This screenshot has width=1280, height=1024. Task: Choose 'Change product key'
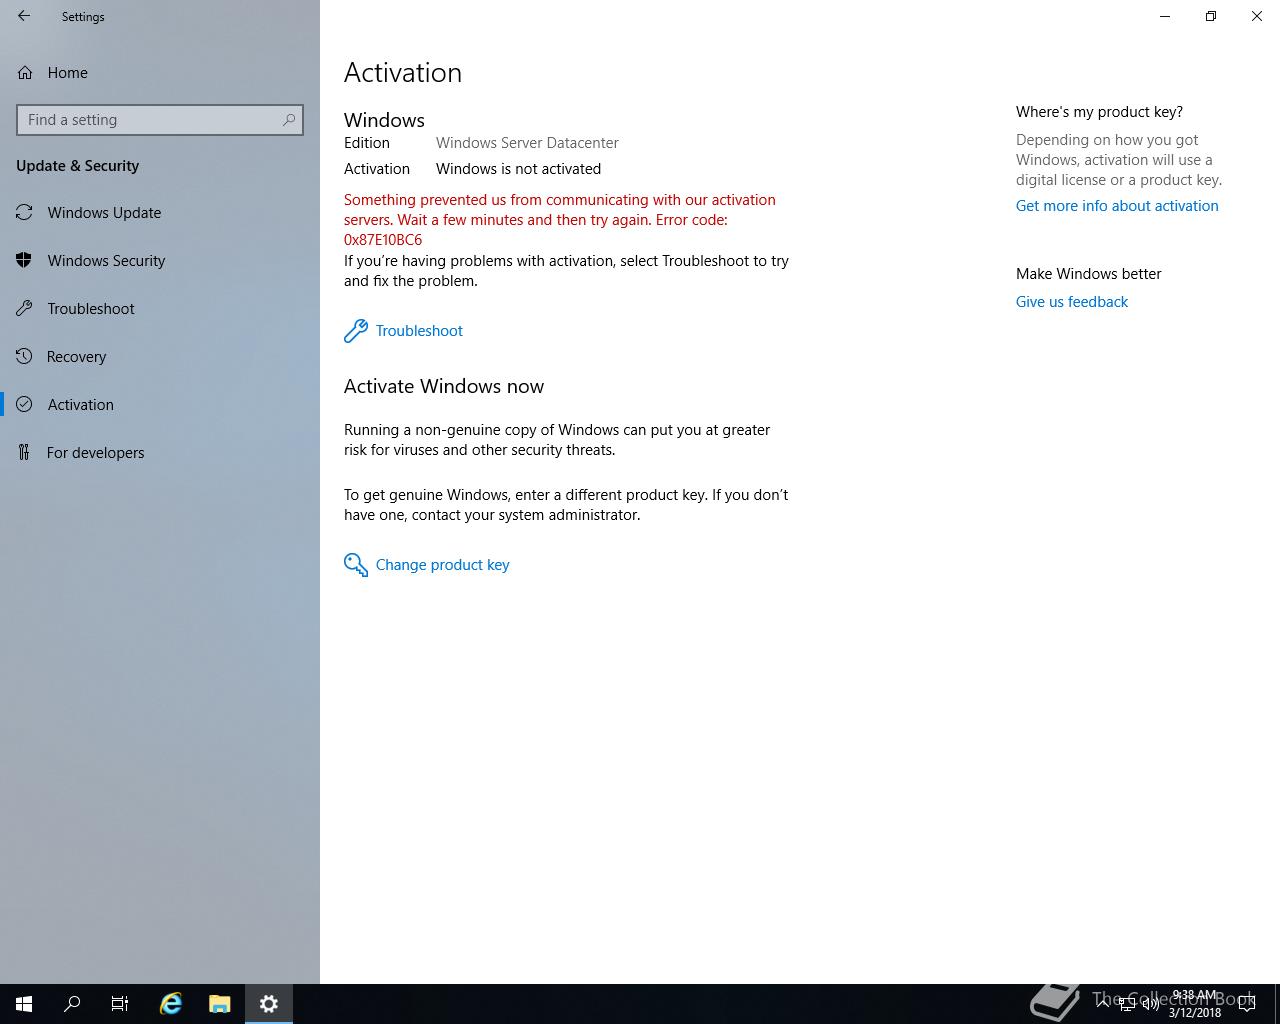pos(442,565)
